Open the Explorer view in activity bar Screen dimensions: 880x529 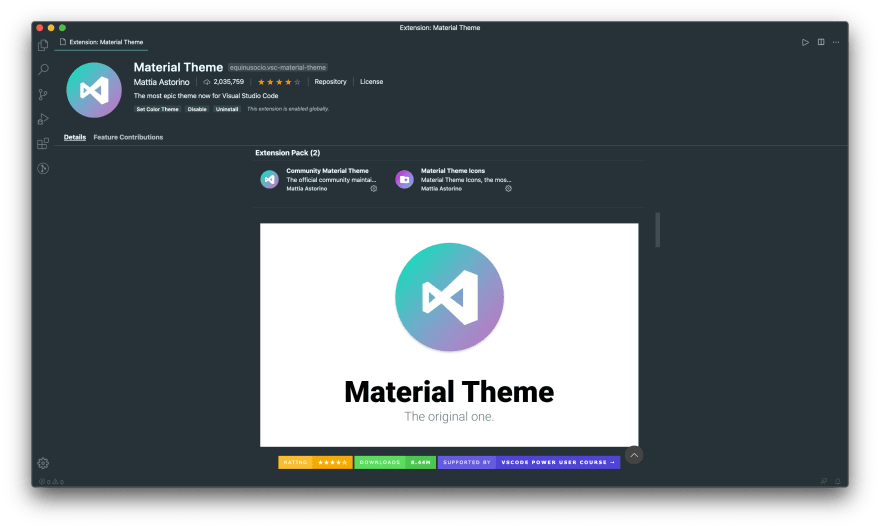pos(43,45)
